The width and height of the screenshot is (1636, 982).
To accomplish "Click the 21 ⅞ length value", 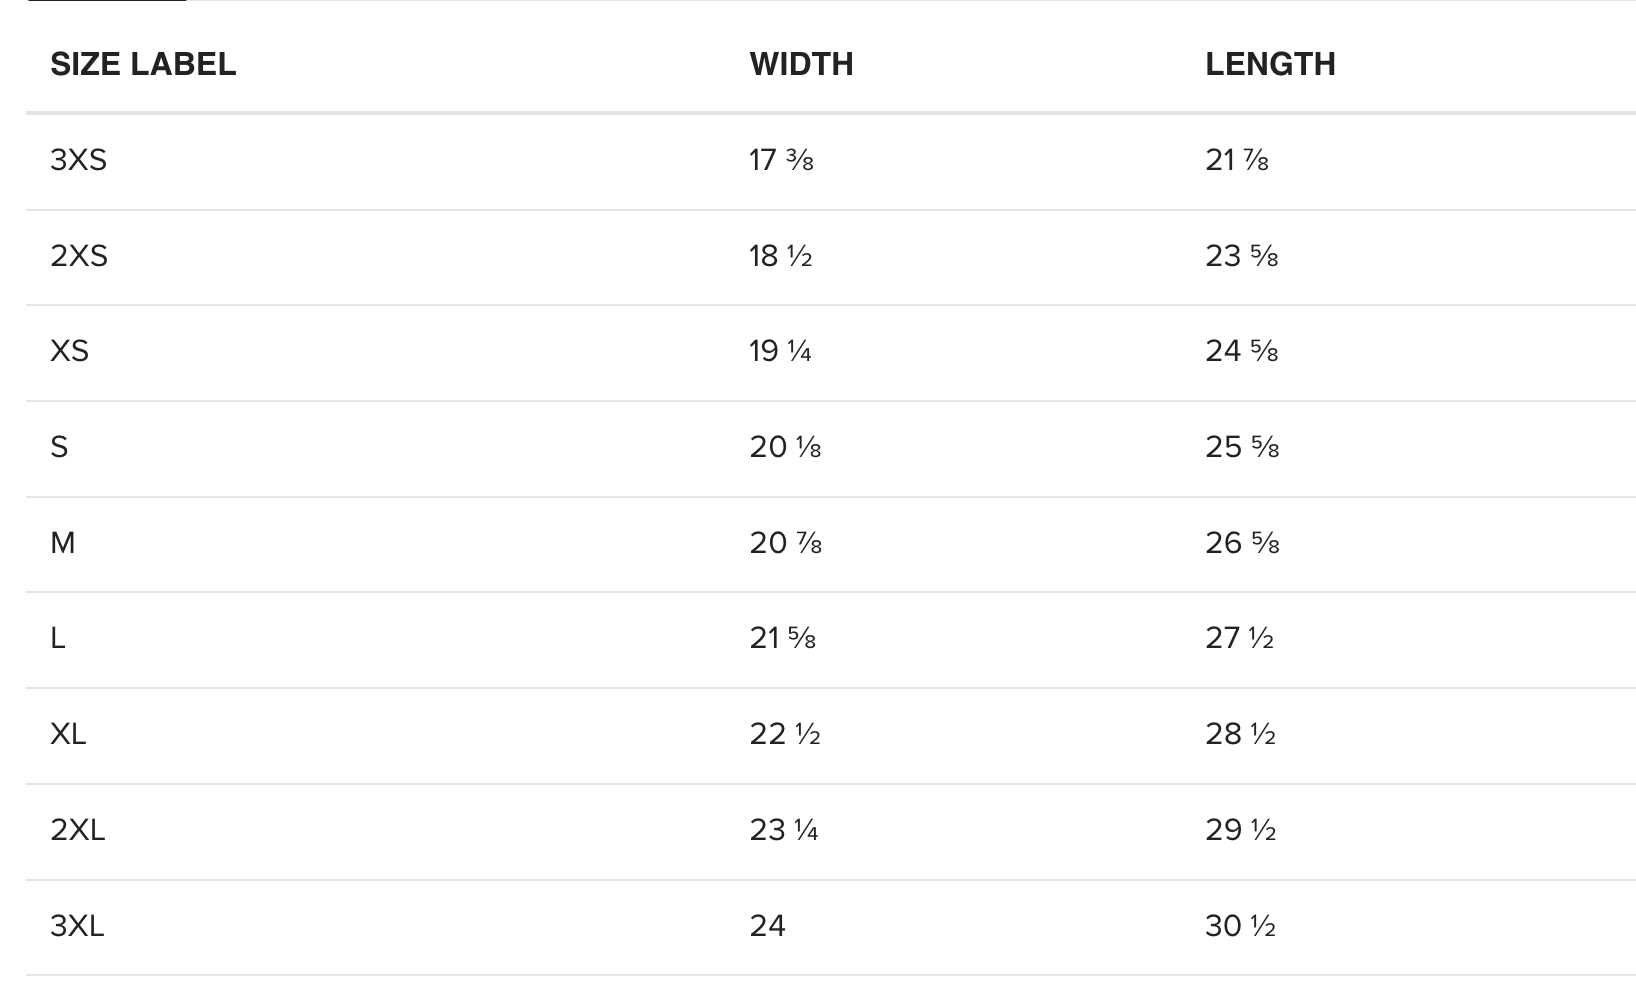I will pyautogui.click(x=1237, y=160).
